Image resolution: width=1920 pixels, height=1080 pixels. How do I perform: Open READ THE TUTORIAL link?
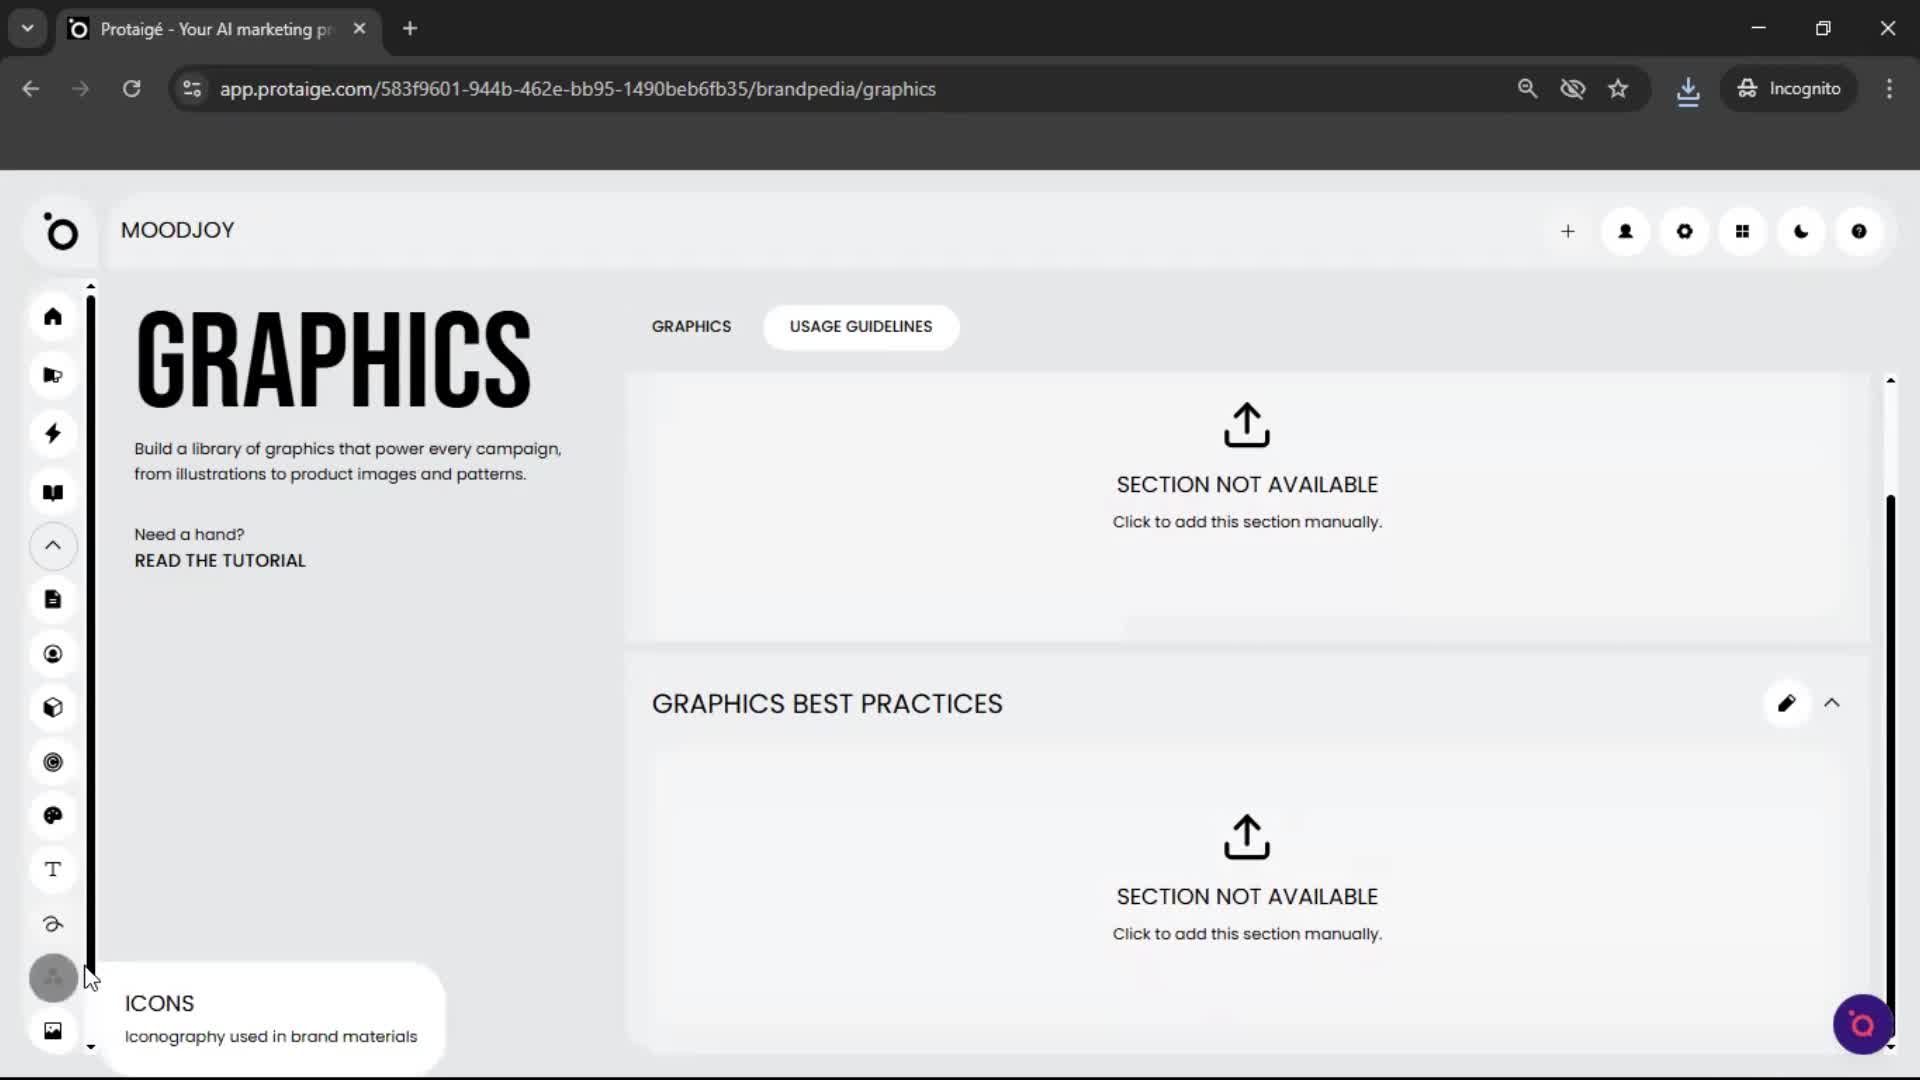(219, 560)
